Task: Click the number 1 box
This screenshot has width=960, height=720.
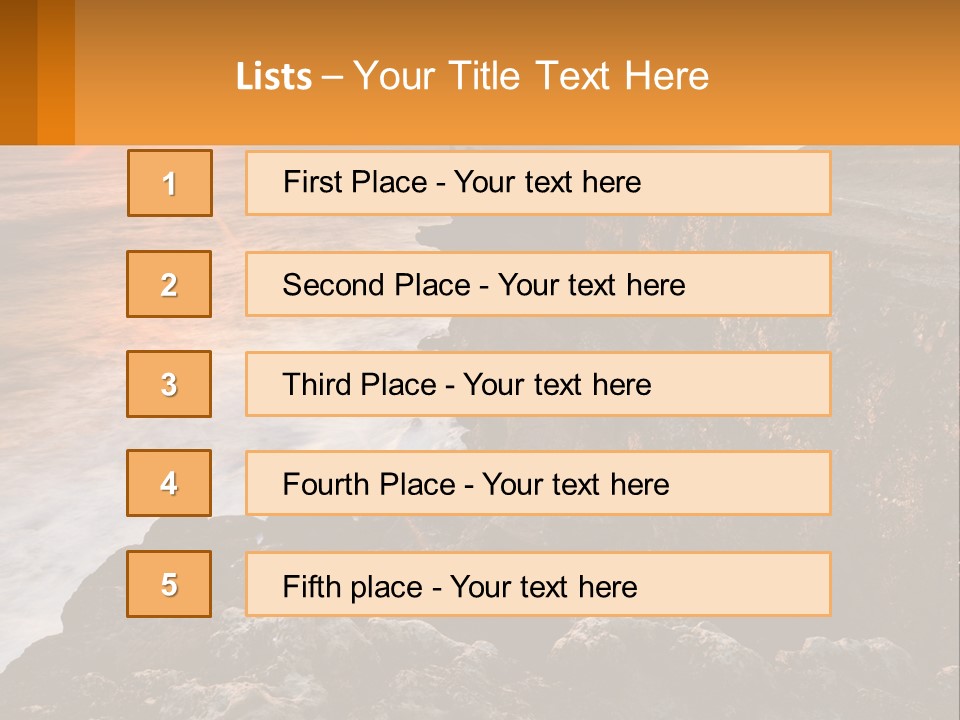Action: point(170,183)
